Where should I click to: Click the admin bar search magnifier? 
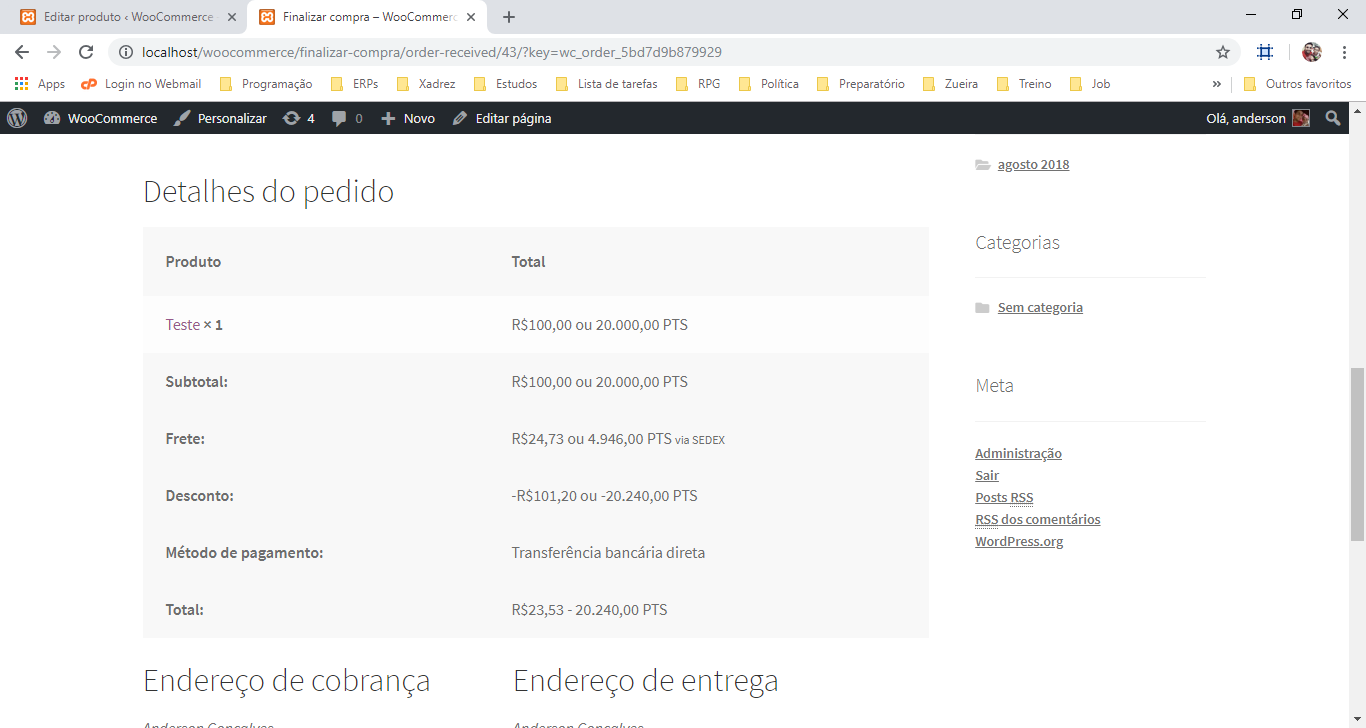(x=1333, y=118)
